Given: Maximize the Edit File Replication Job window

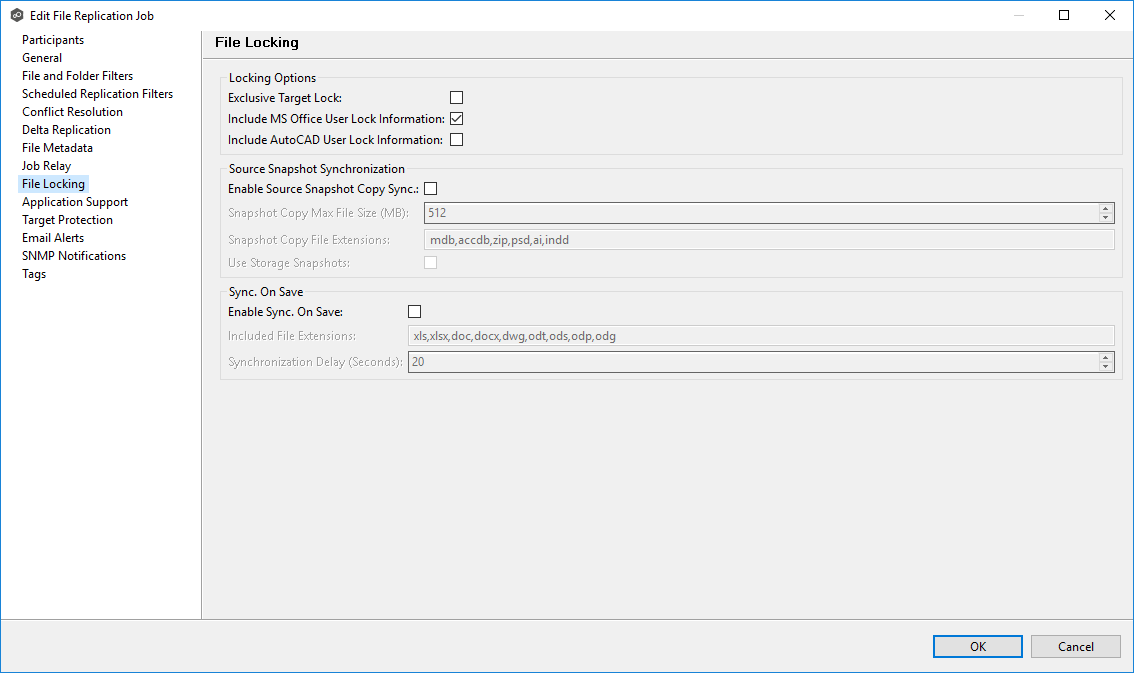Looking at the screenshot, I should 1064,15.
